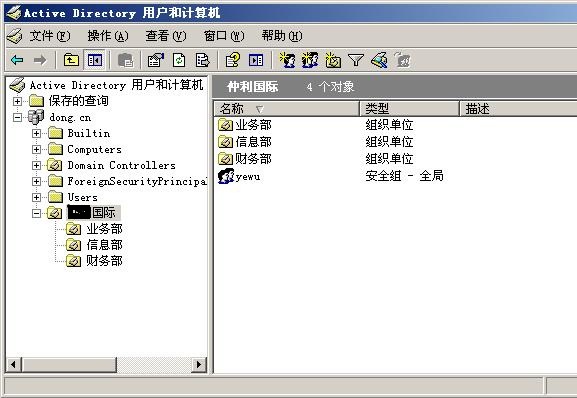Open the 操作(A) menu
This screenshot has width=577, height=398.
[x=108, y=36]
